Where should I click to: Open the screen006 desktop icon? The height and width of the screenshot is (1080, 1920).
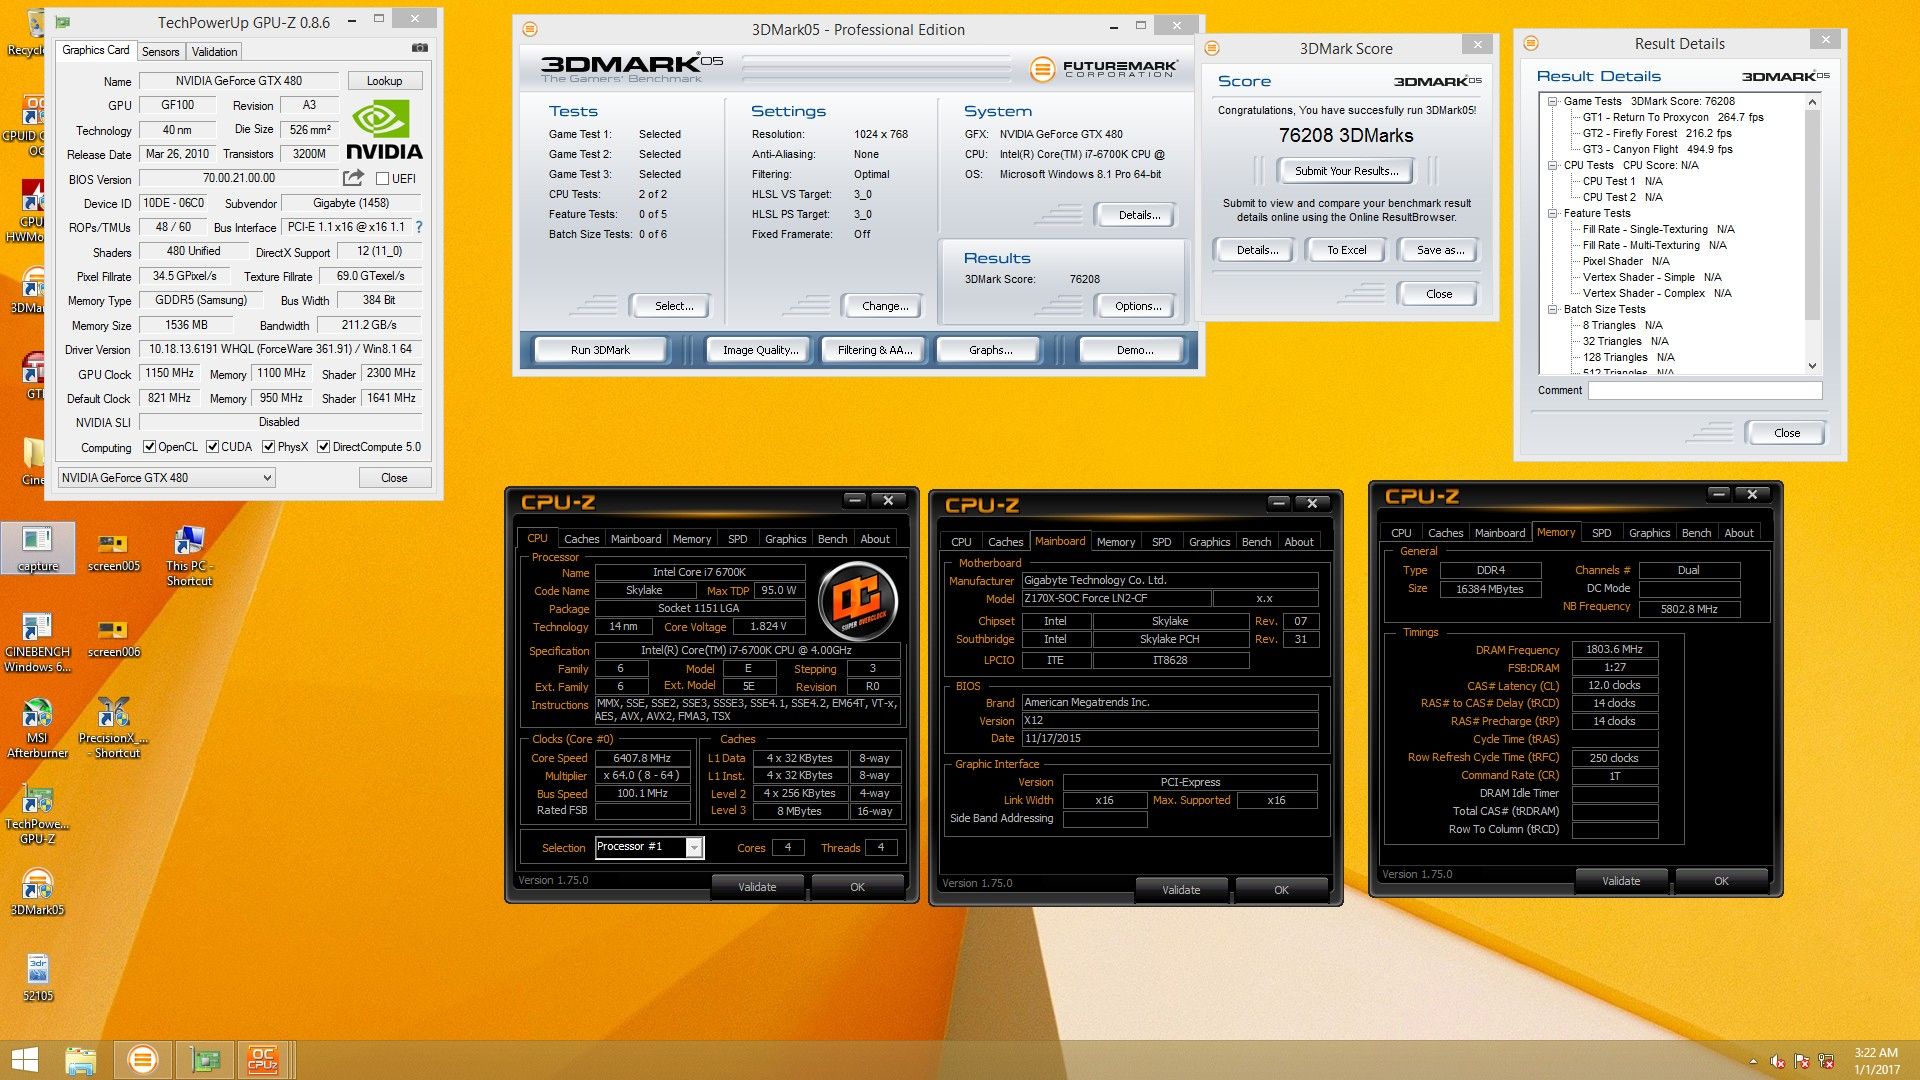click(x=113, y=637)
